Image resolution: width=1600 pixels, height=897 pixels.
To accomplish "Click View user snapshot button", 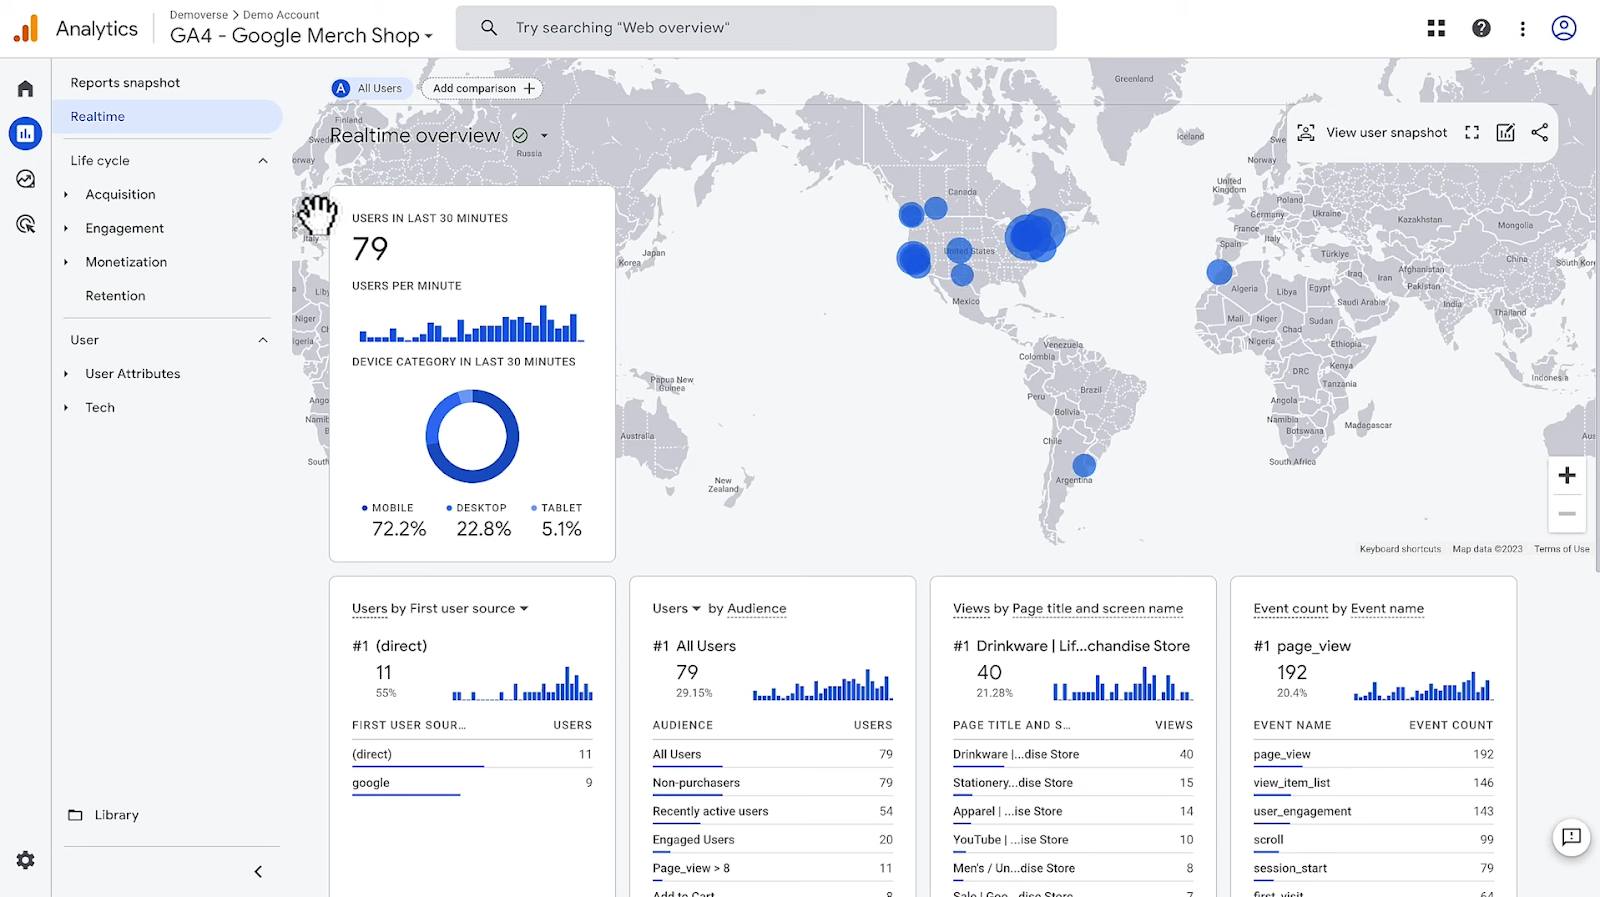I will (1372, 133).
